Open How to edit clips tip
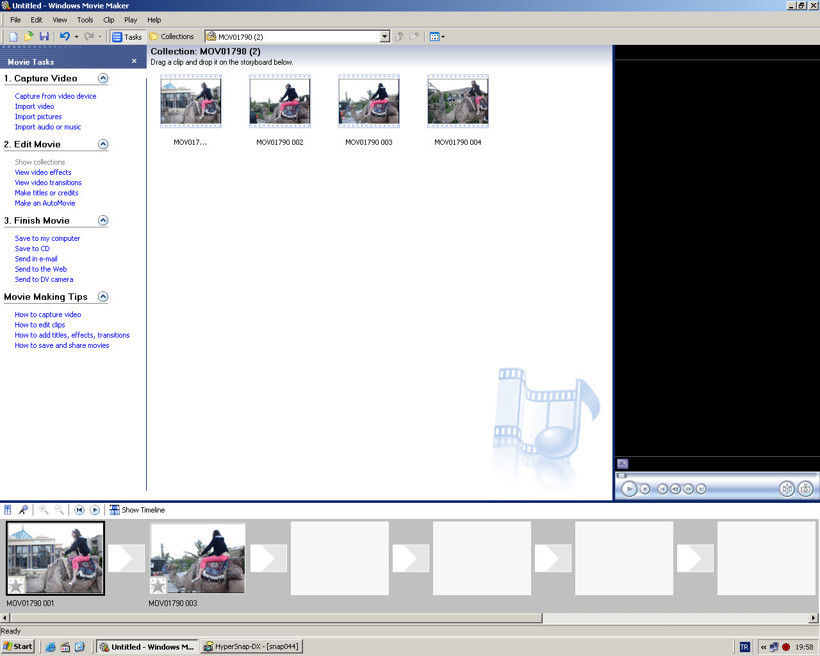The width and height of the screenshot is (820, 656). tap(40, 325)
